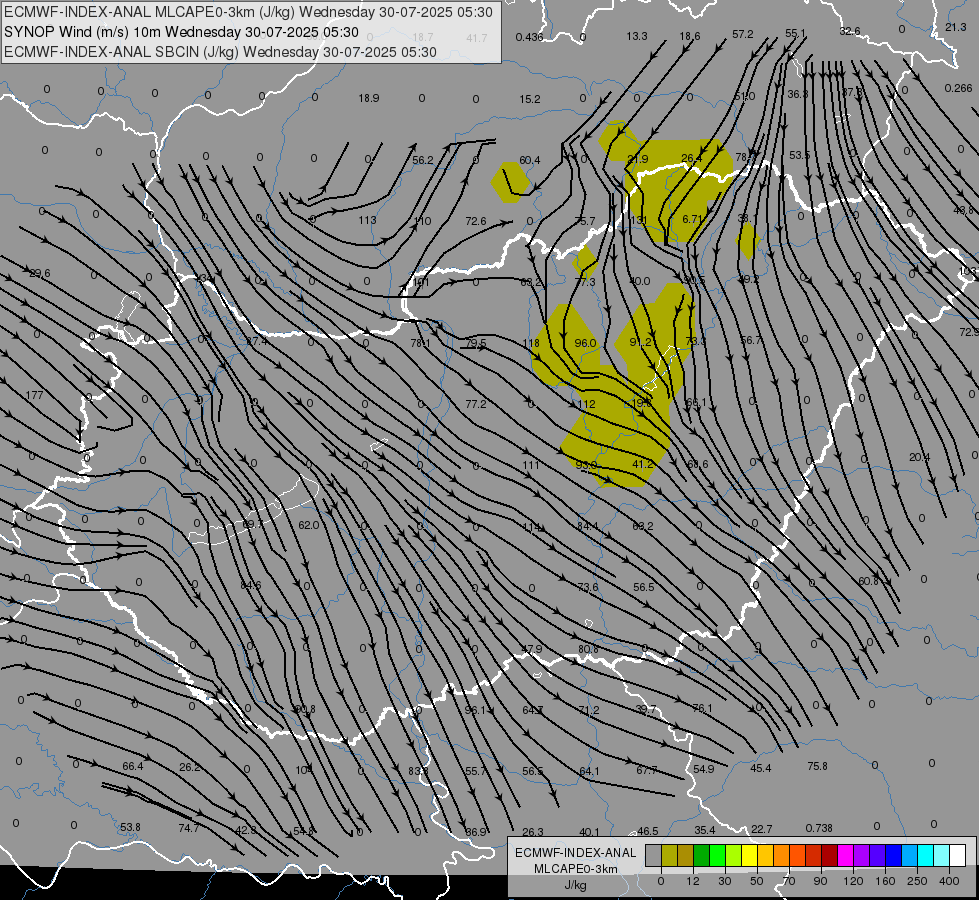
Task: Click map value 73.6
Action: coord(588,587)
